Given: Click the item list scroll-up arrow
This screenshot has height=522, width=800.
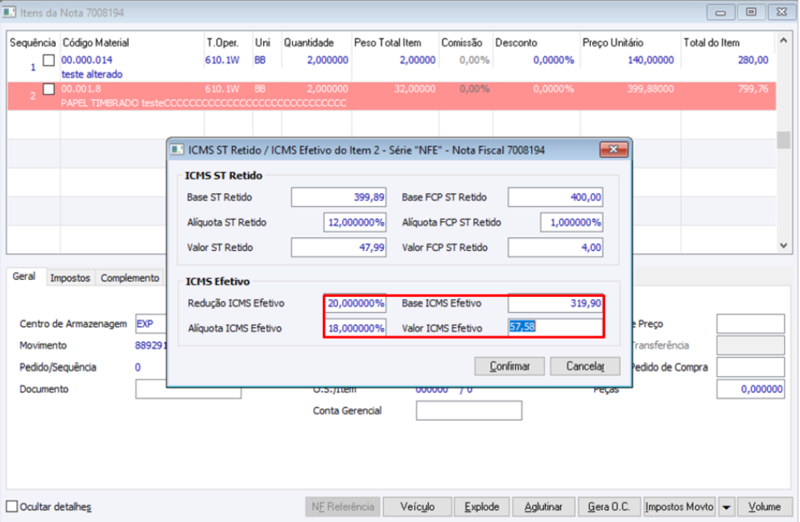Looking at the screenshot, I should pos(783,40).
